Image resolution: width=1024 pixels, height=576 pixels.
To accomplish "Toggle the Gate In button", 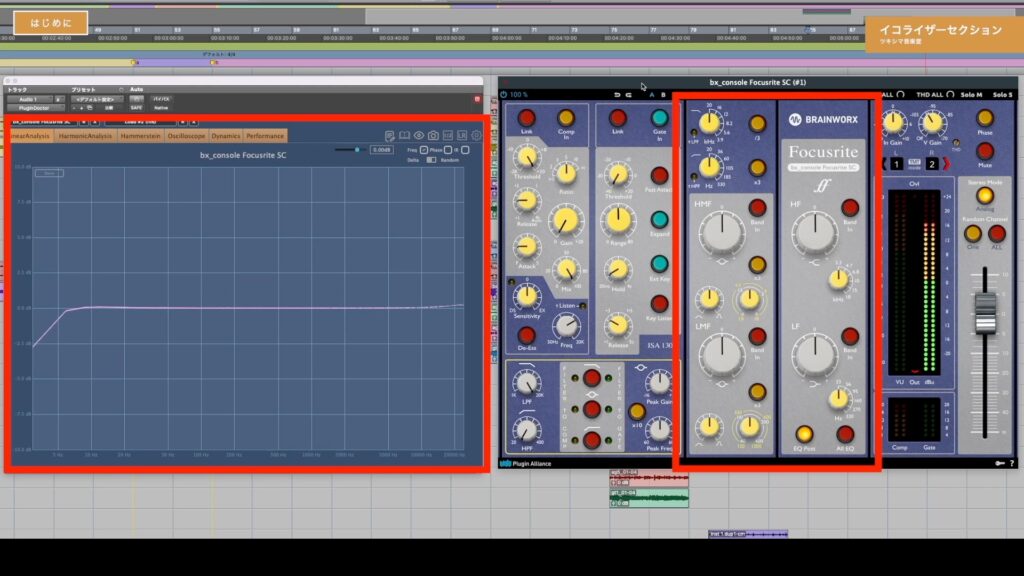I will coord(660,118).
